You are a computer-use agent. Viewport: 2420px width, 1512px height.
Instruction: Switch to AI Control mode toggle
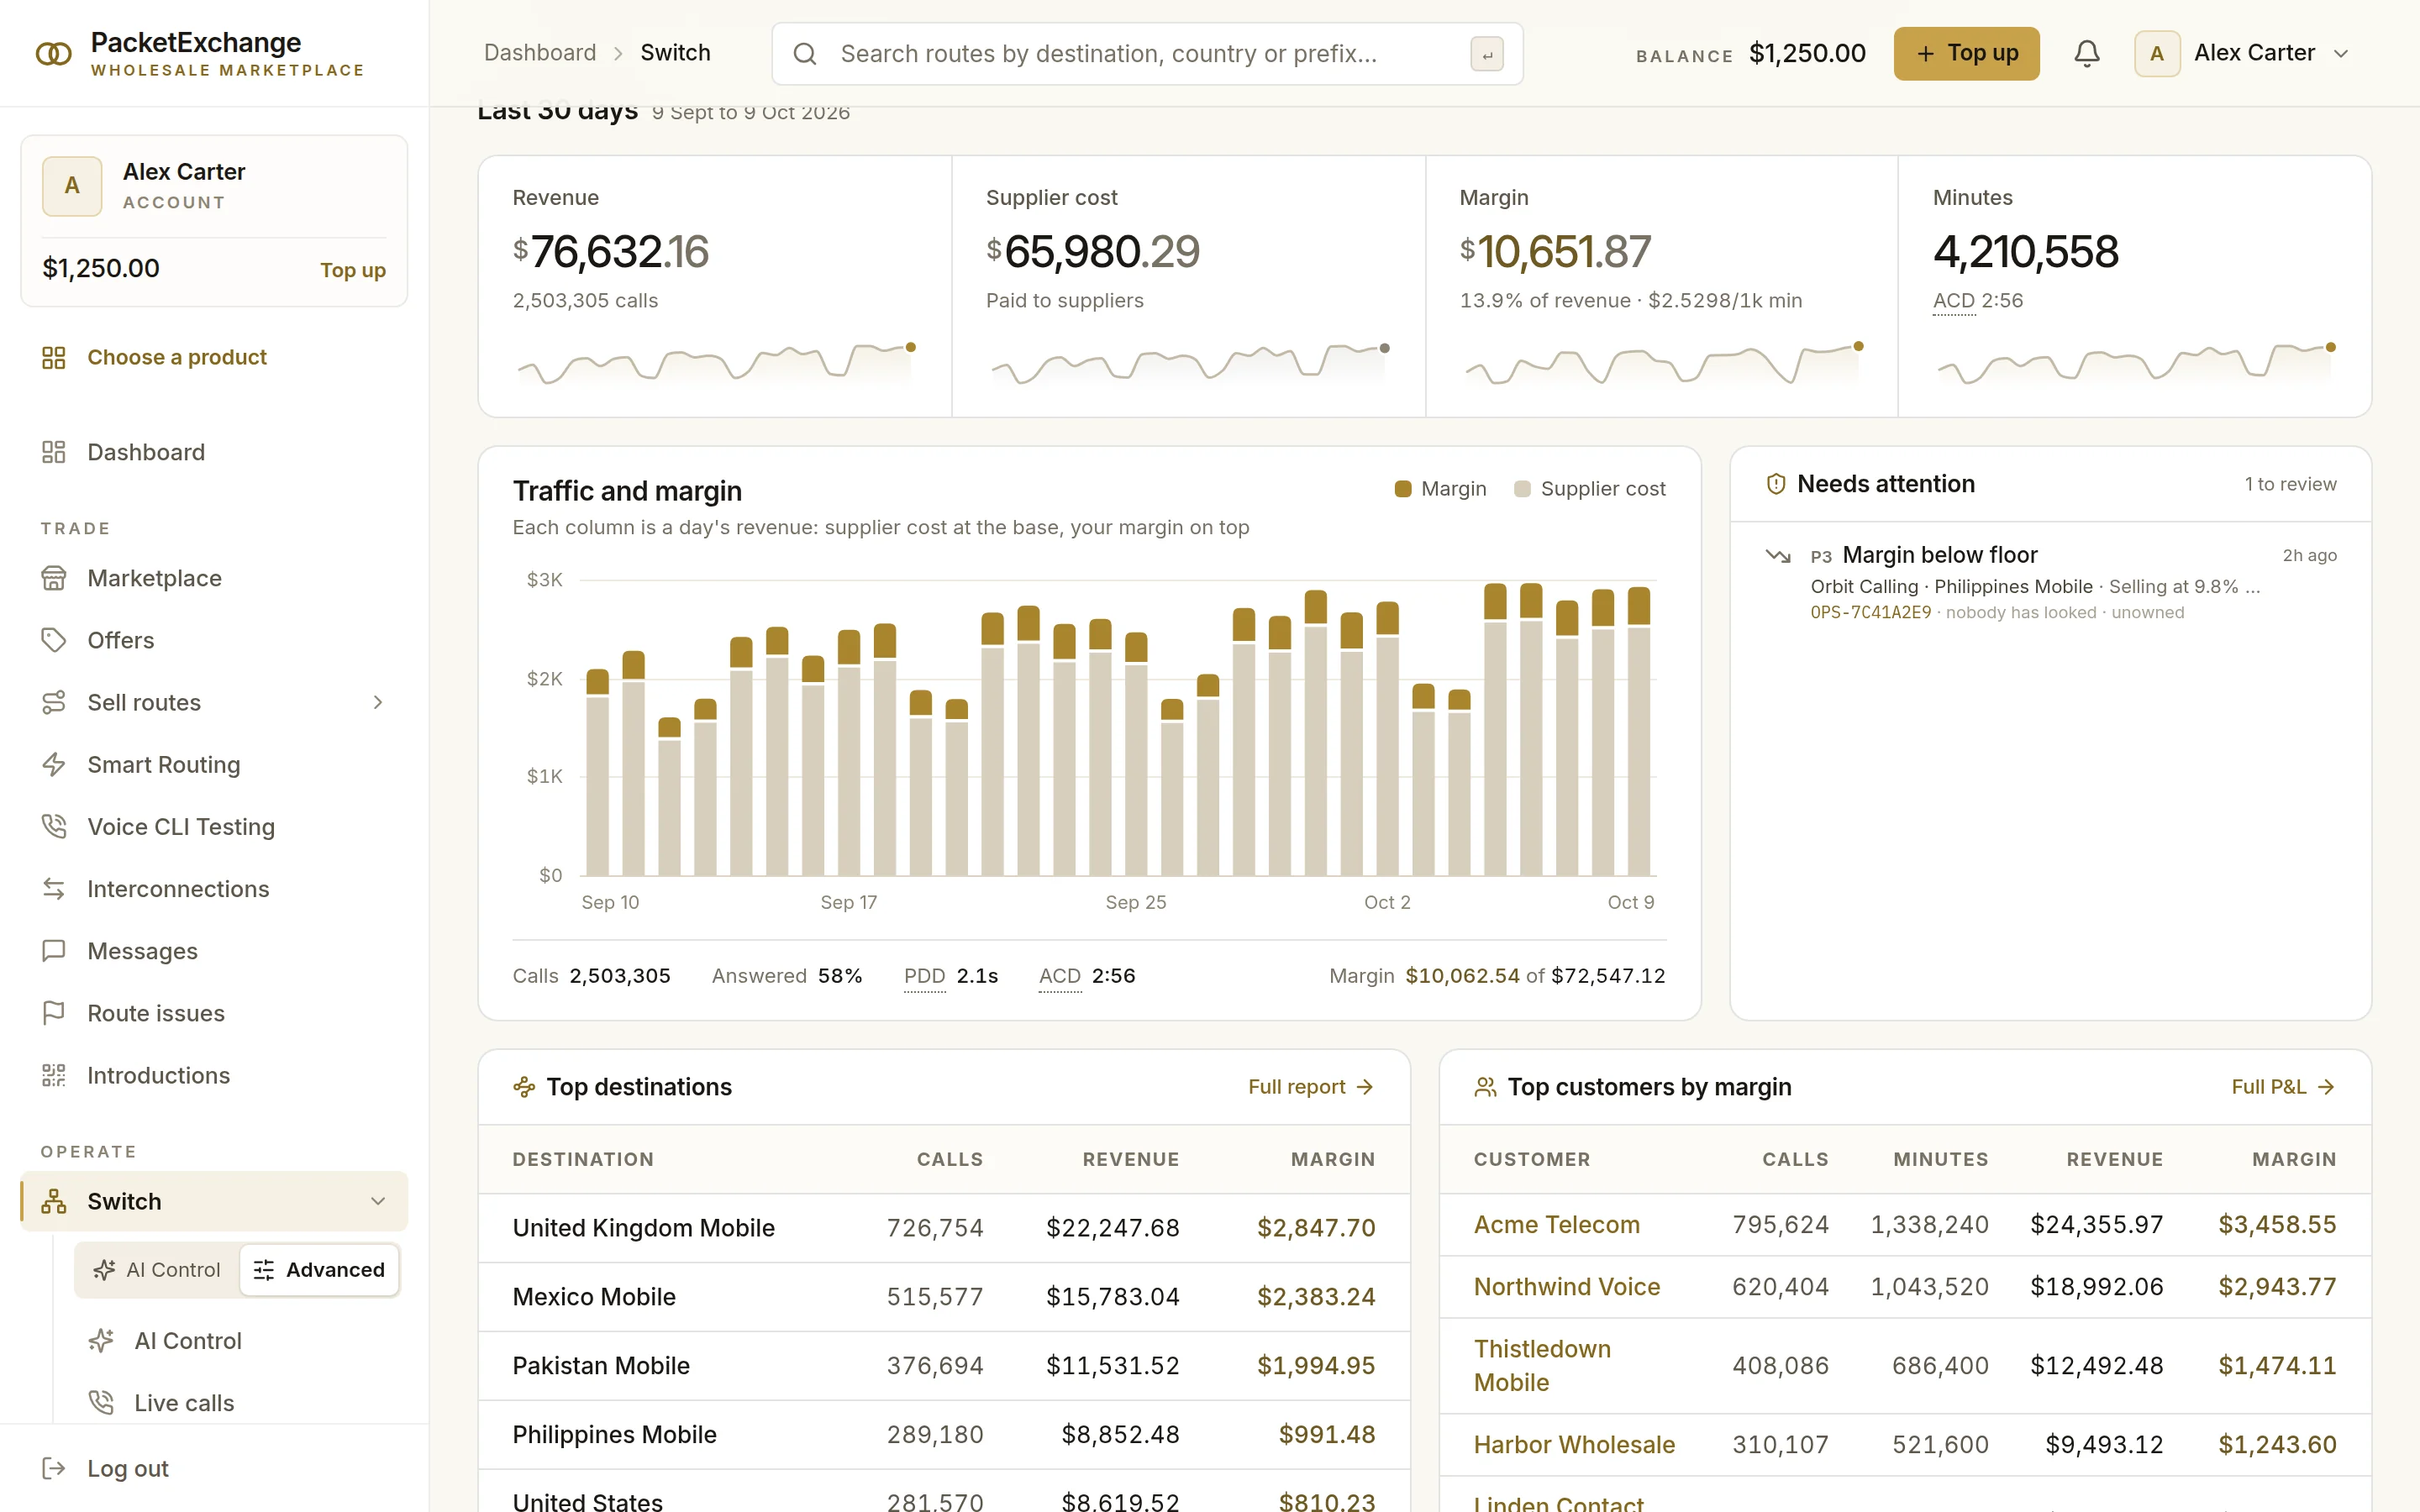coord(158,1270)
